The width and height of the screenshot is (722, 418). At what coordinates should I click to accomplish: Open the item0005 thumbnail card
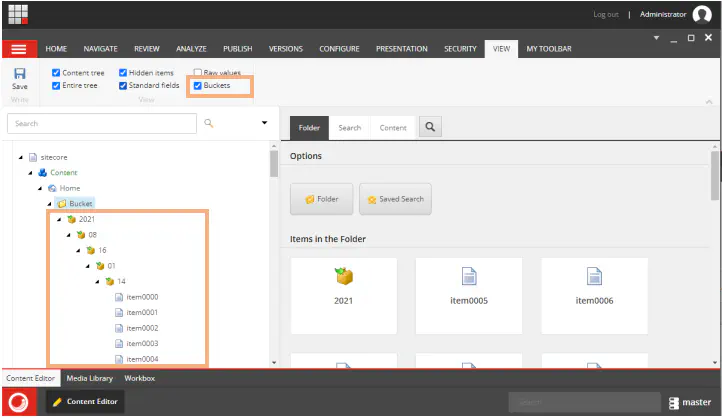pyautogui.click(x=469, y=296)
